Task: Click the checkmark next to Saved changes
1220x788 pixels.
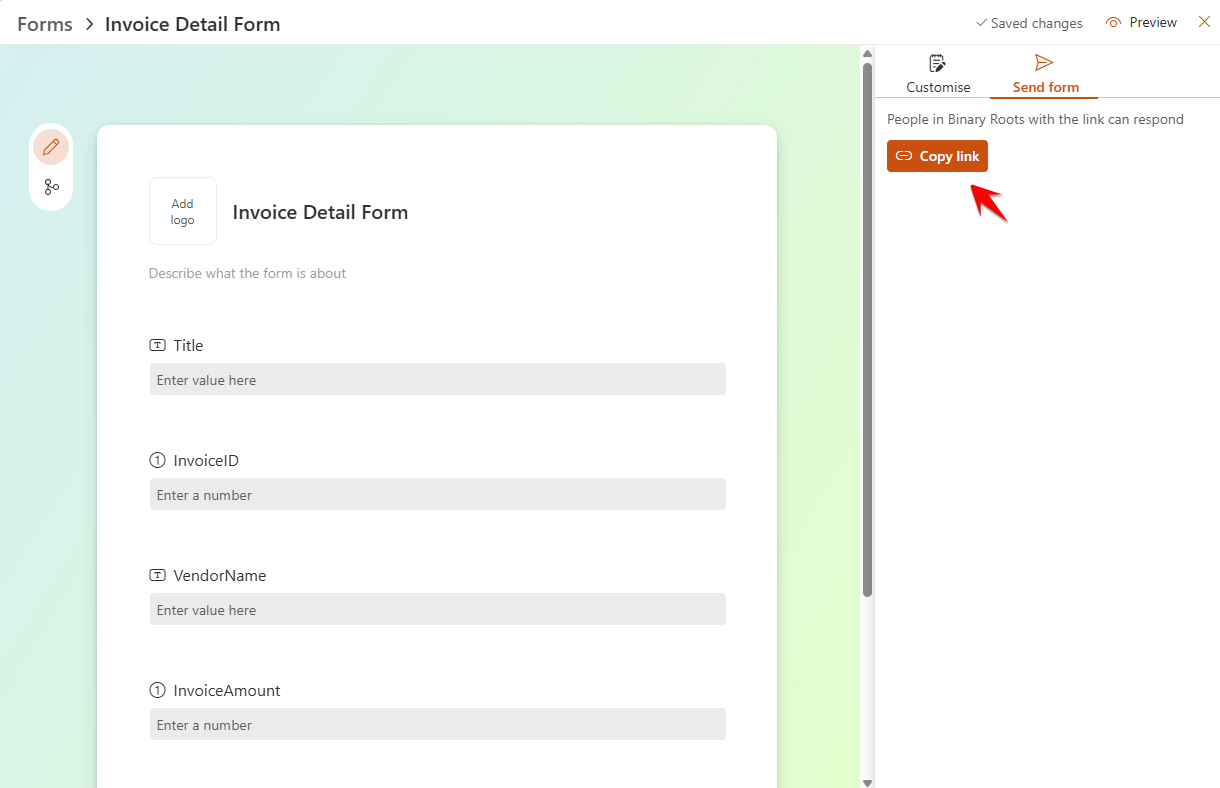Action: pyautogui.click(x=981, y=23)
